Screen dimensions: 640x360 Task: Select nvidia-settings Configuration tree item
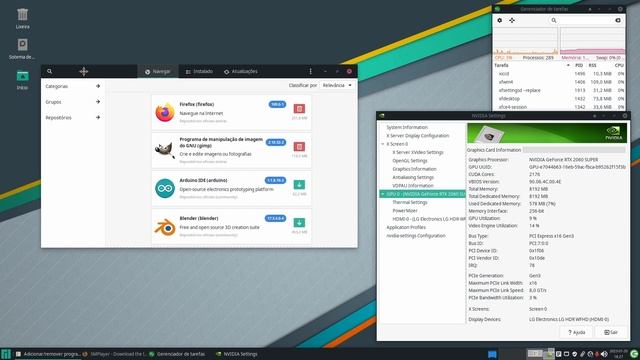point(416,236)
